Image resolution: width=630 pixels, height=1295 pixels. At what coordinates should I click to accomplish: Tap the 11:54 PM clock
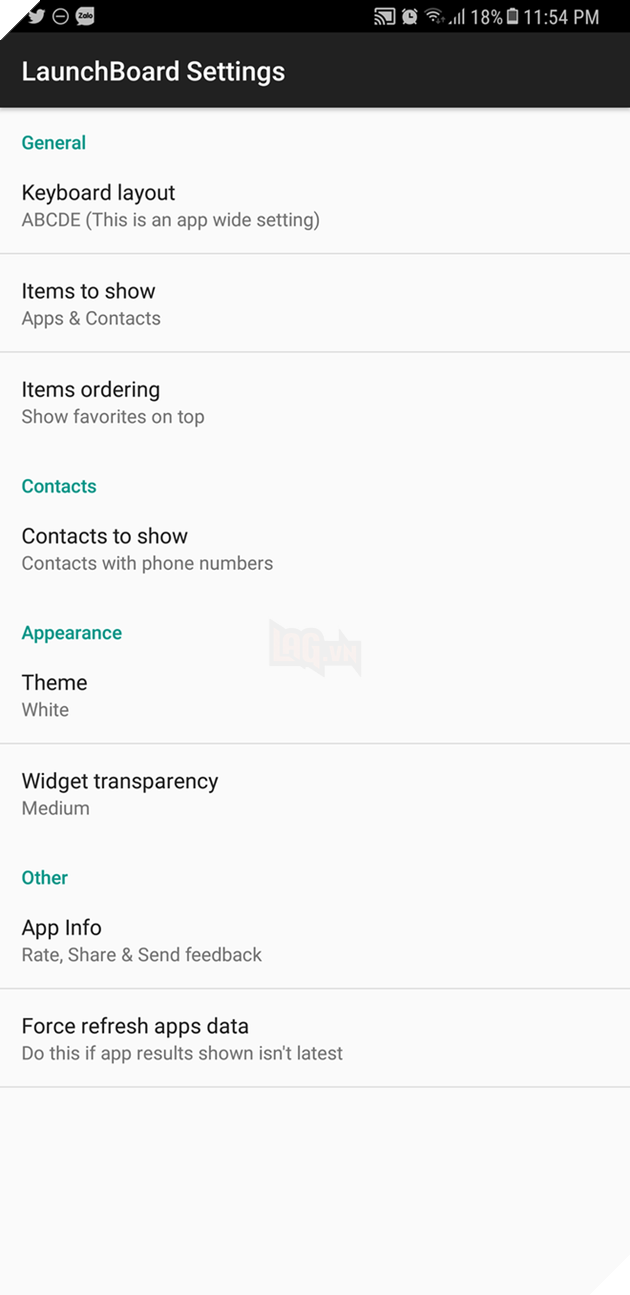[x=561, y=17]
